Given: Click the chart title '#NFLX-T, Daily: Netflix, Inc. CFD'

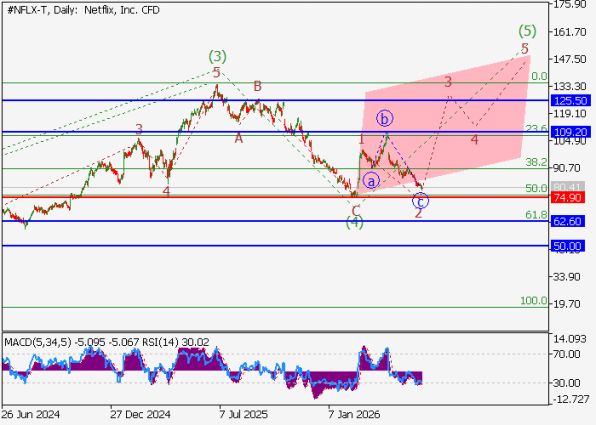Looking at the screenshot, I should 83,10.
